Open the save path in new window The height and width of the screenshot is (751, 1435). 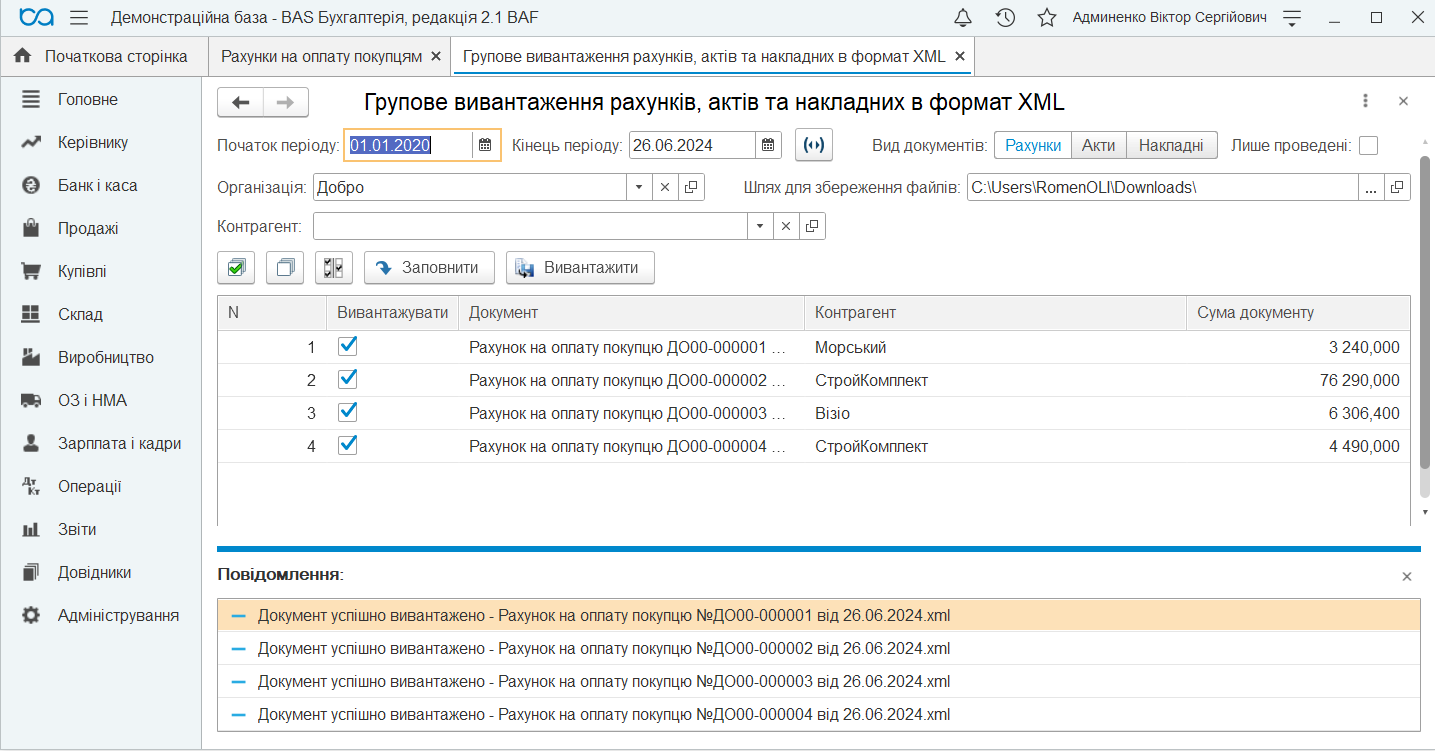(1398, 187)
